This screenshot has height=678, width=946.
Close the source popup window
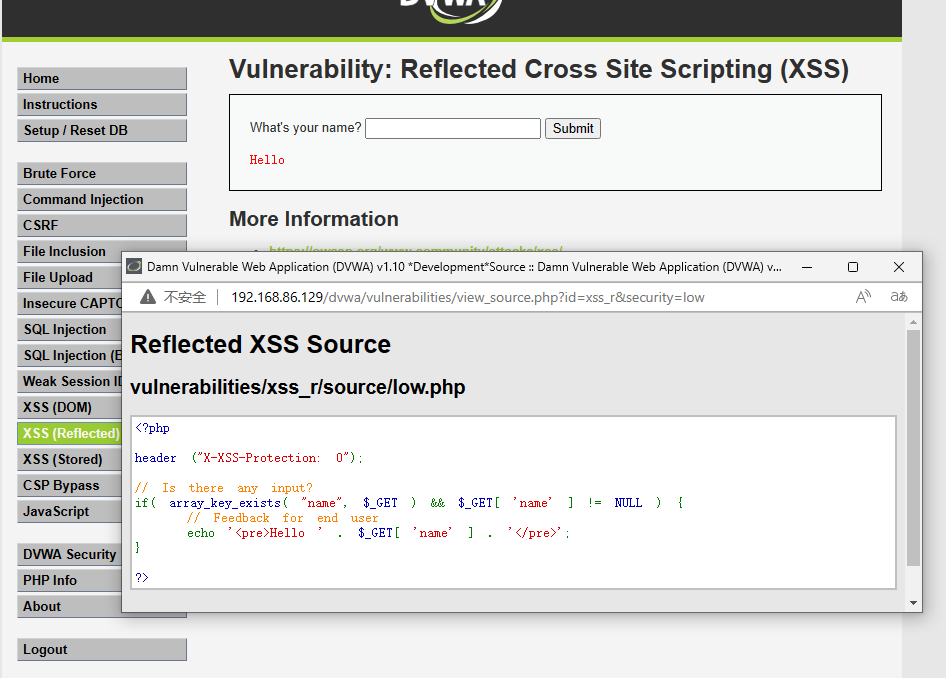coord(899,267)
